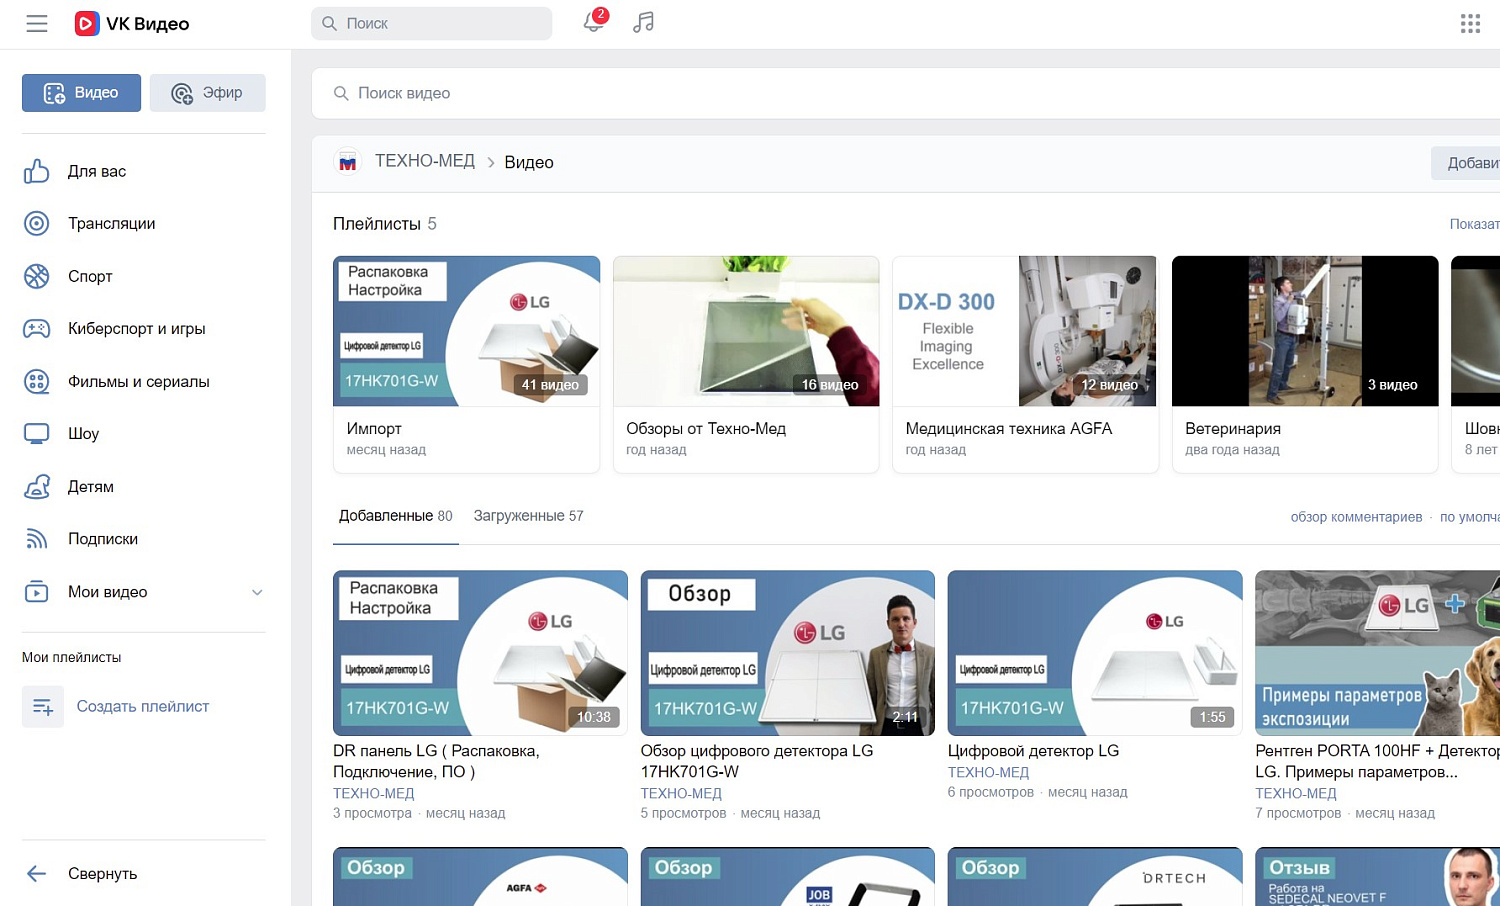Open Фильмы и сериалы film icon
Viewport: 1500px width, 906px height.
coord(37,381)
